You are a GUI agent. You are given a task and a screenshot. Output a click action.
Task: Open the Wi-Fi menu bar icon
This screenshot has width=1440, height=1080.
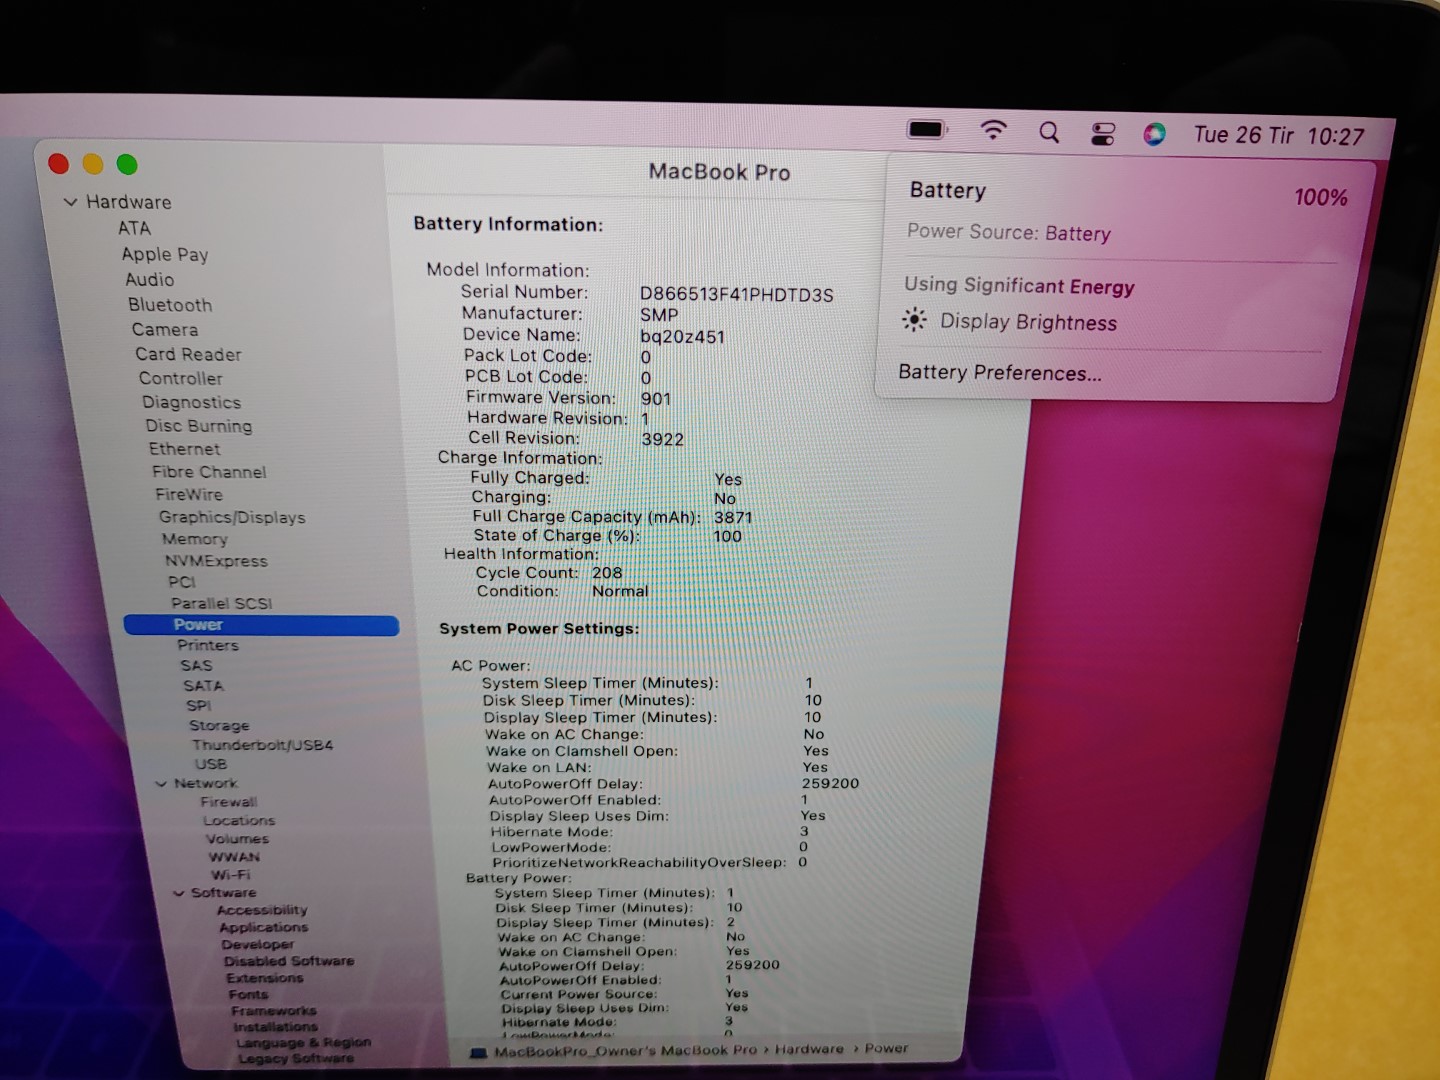pyautogui.click(x=993, y=130)
